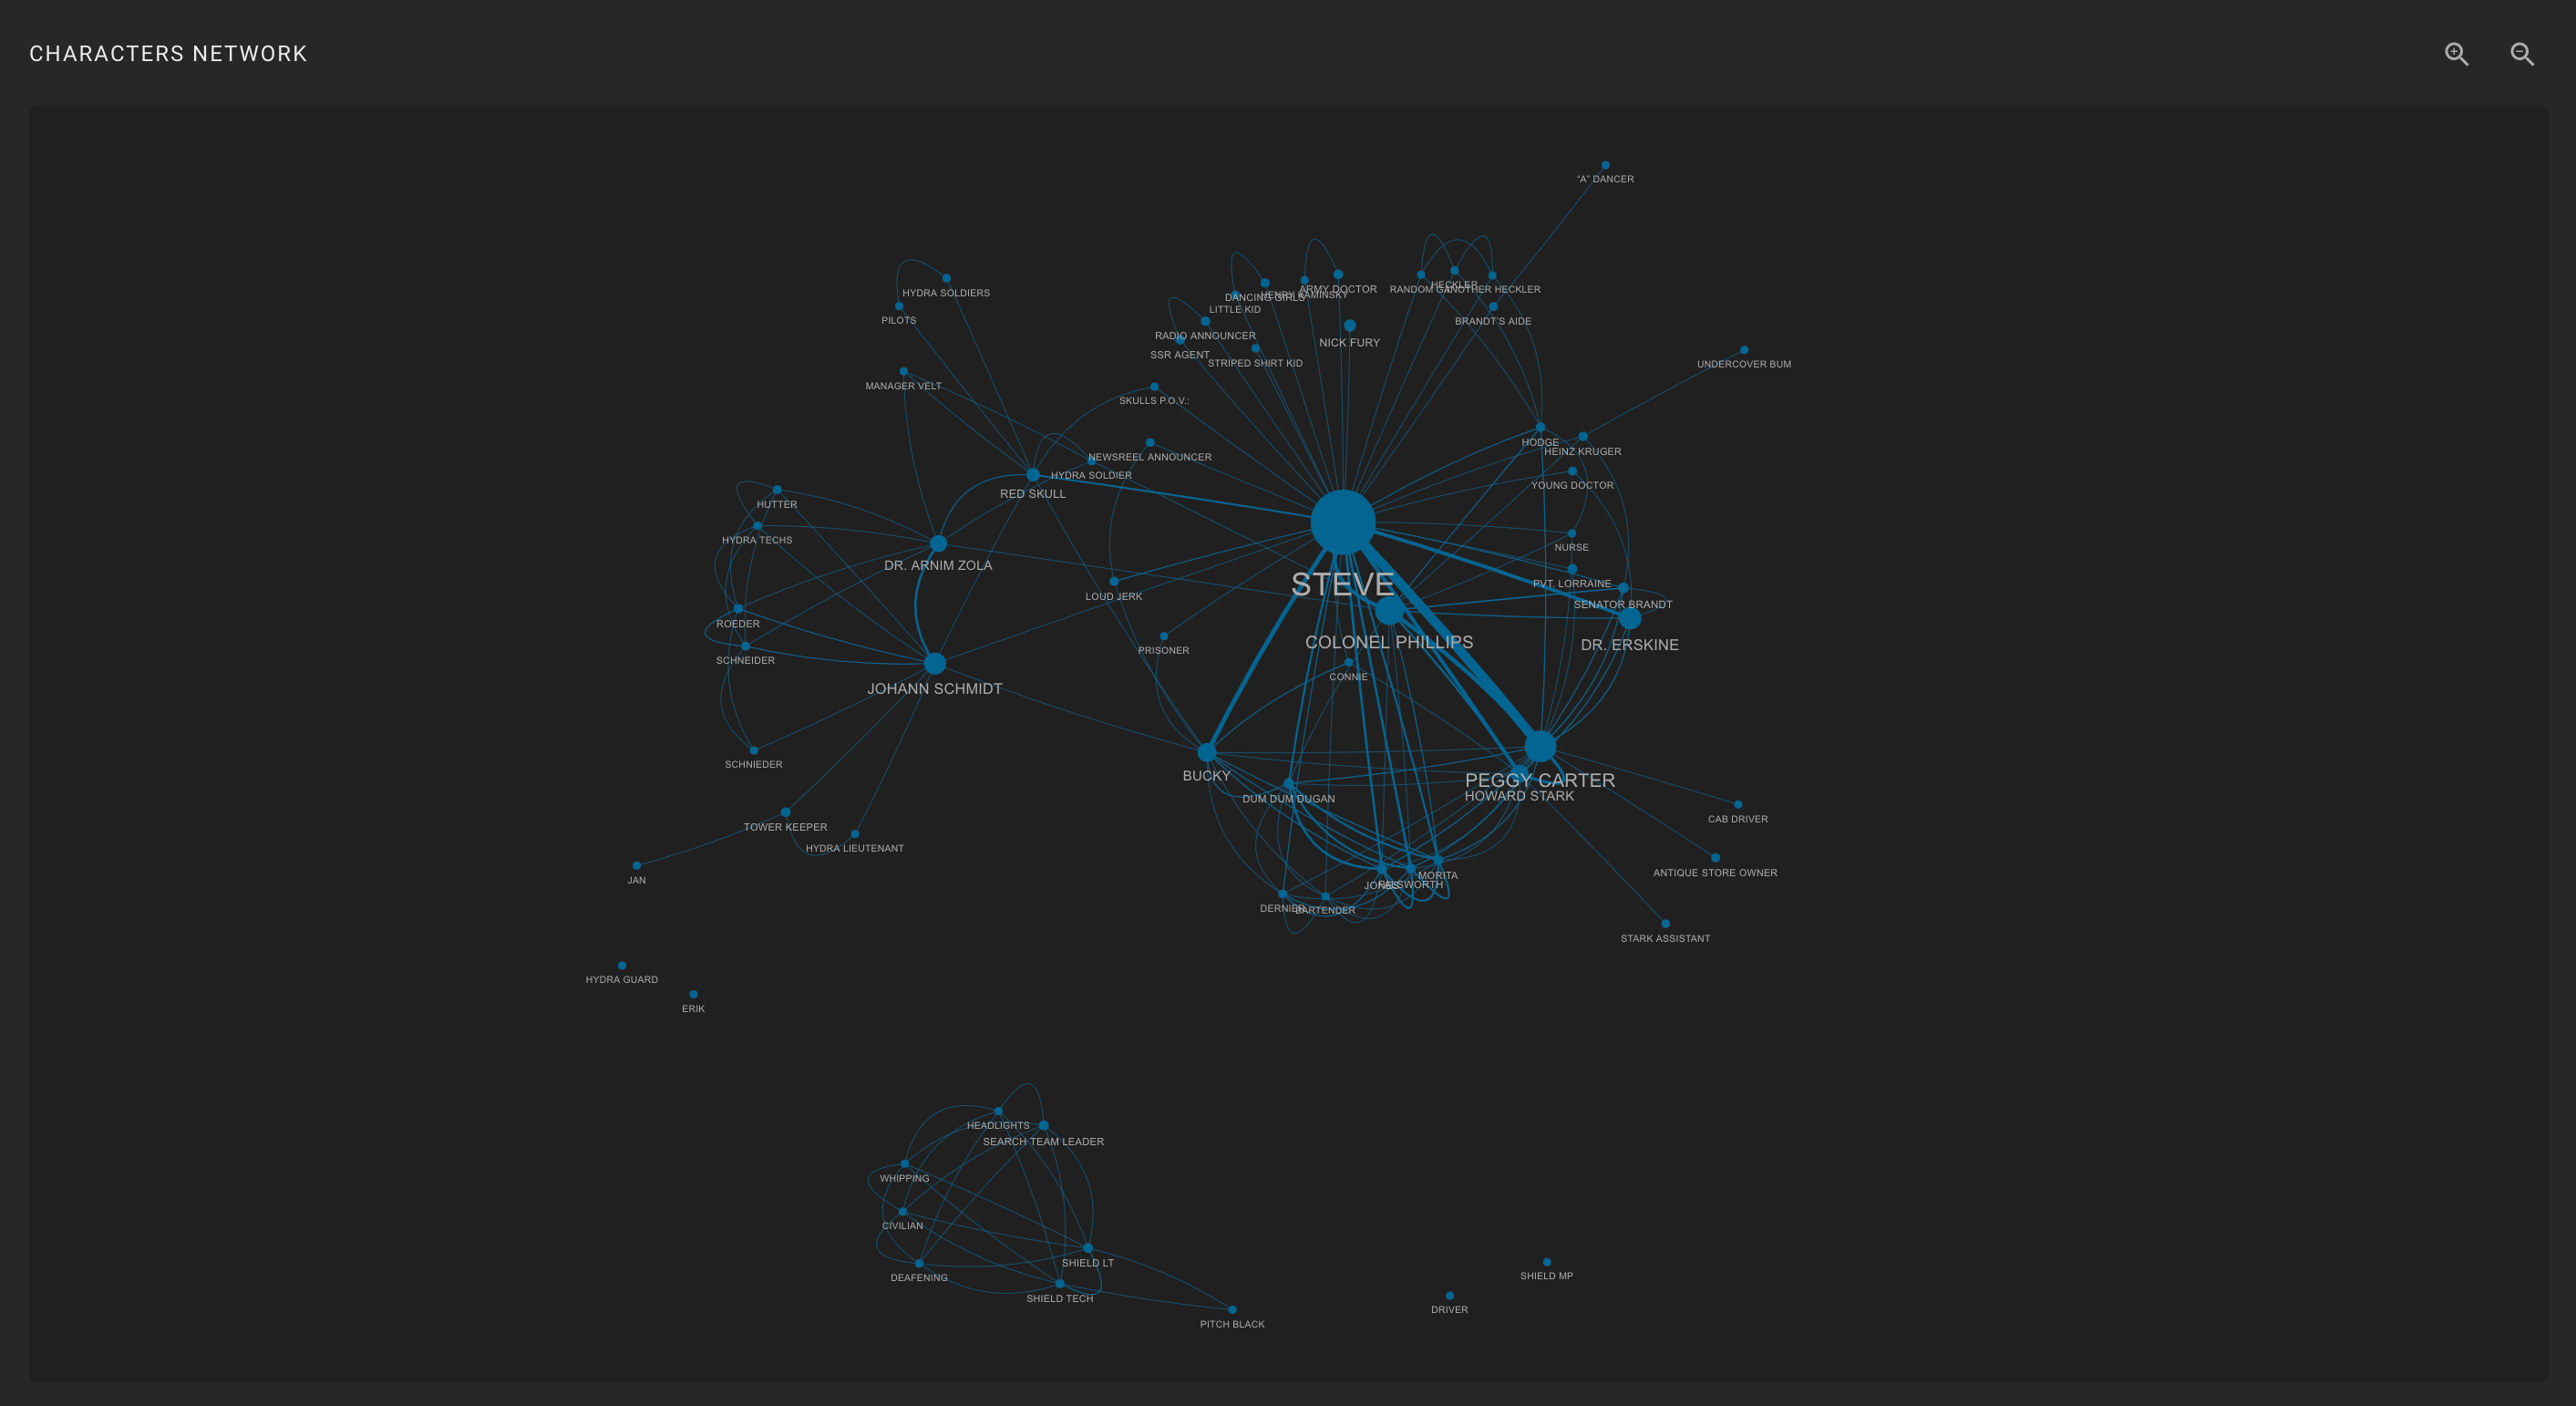Viewport: 2576px width, 1406px height.
Task: Select the JOHANN SCHMIDT node
Action: tap(934, 663)
